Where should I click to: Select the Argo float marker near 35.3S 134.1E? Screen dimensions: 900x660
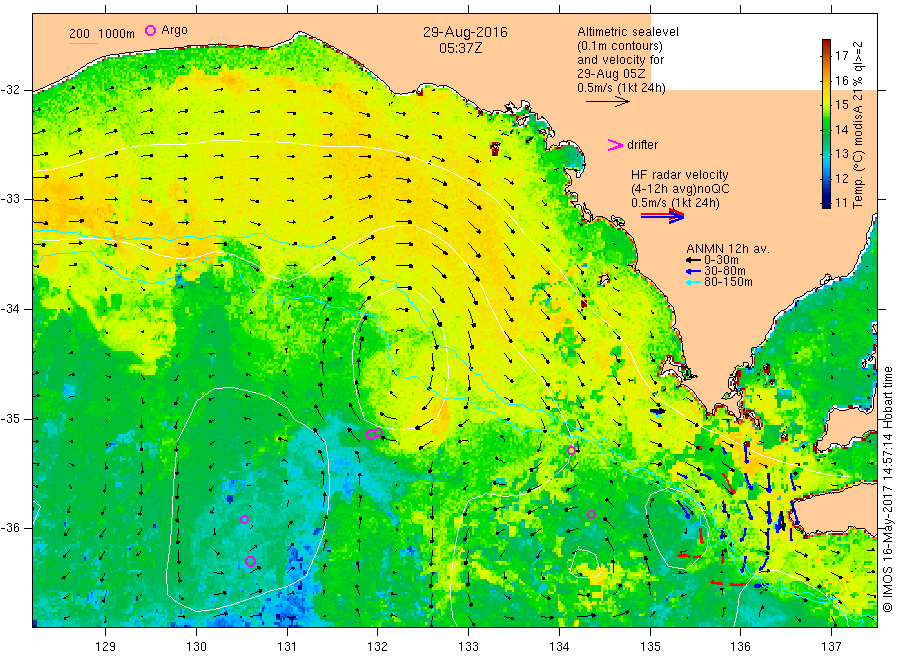pyautogui.click(x=571, y=451)
